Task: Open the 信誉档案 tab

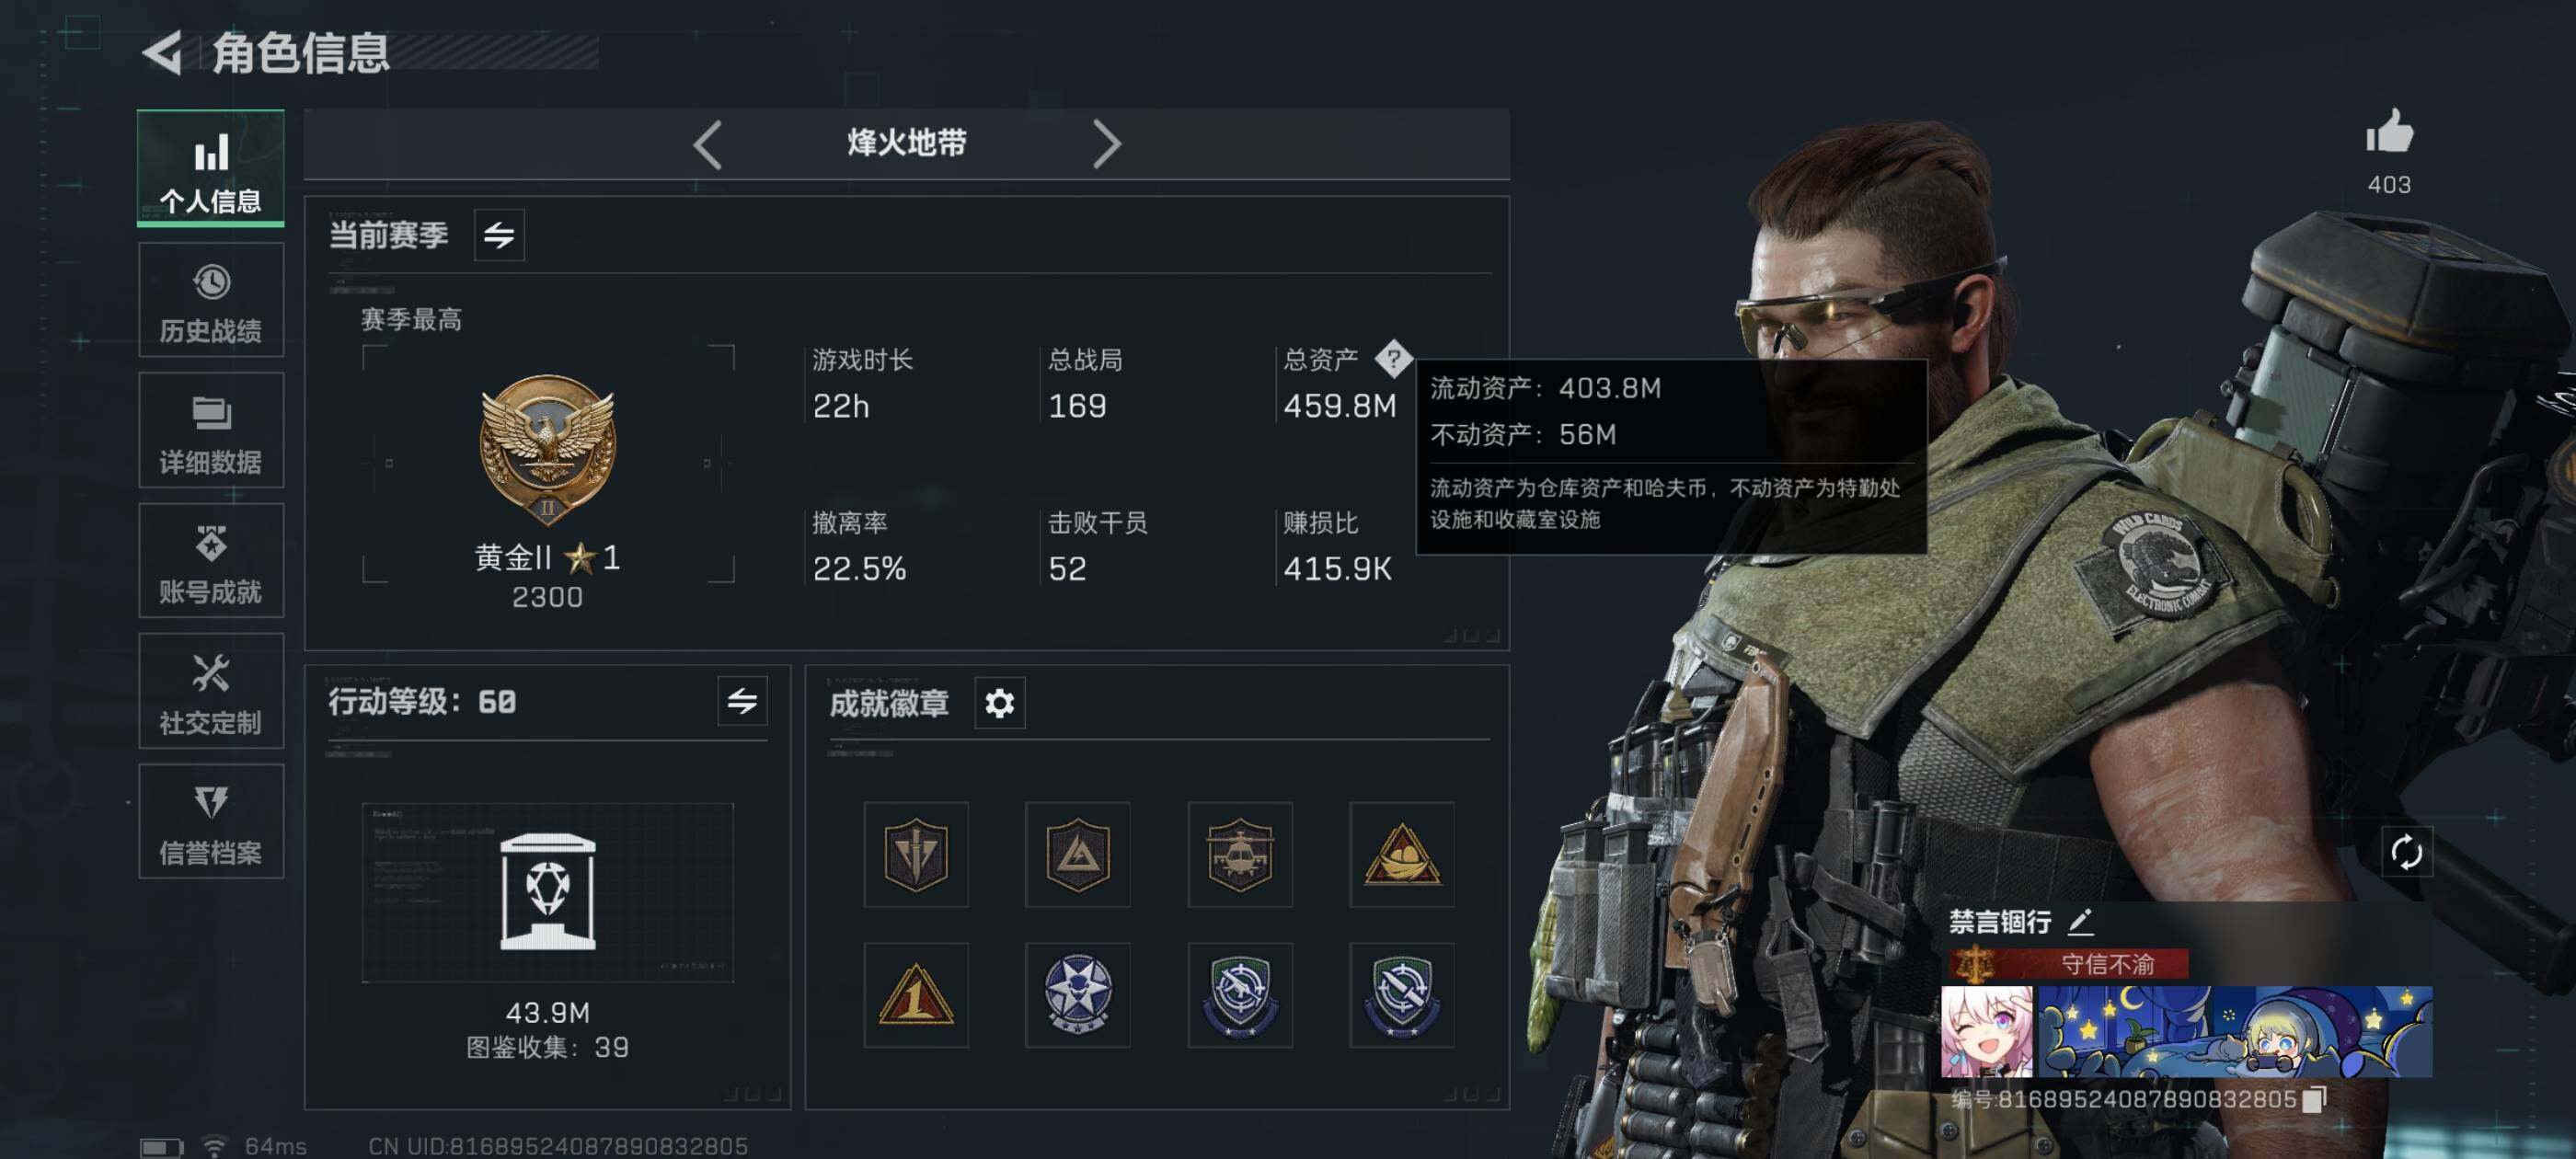Action: coord(211,822)
